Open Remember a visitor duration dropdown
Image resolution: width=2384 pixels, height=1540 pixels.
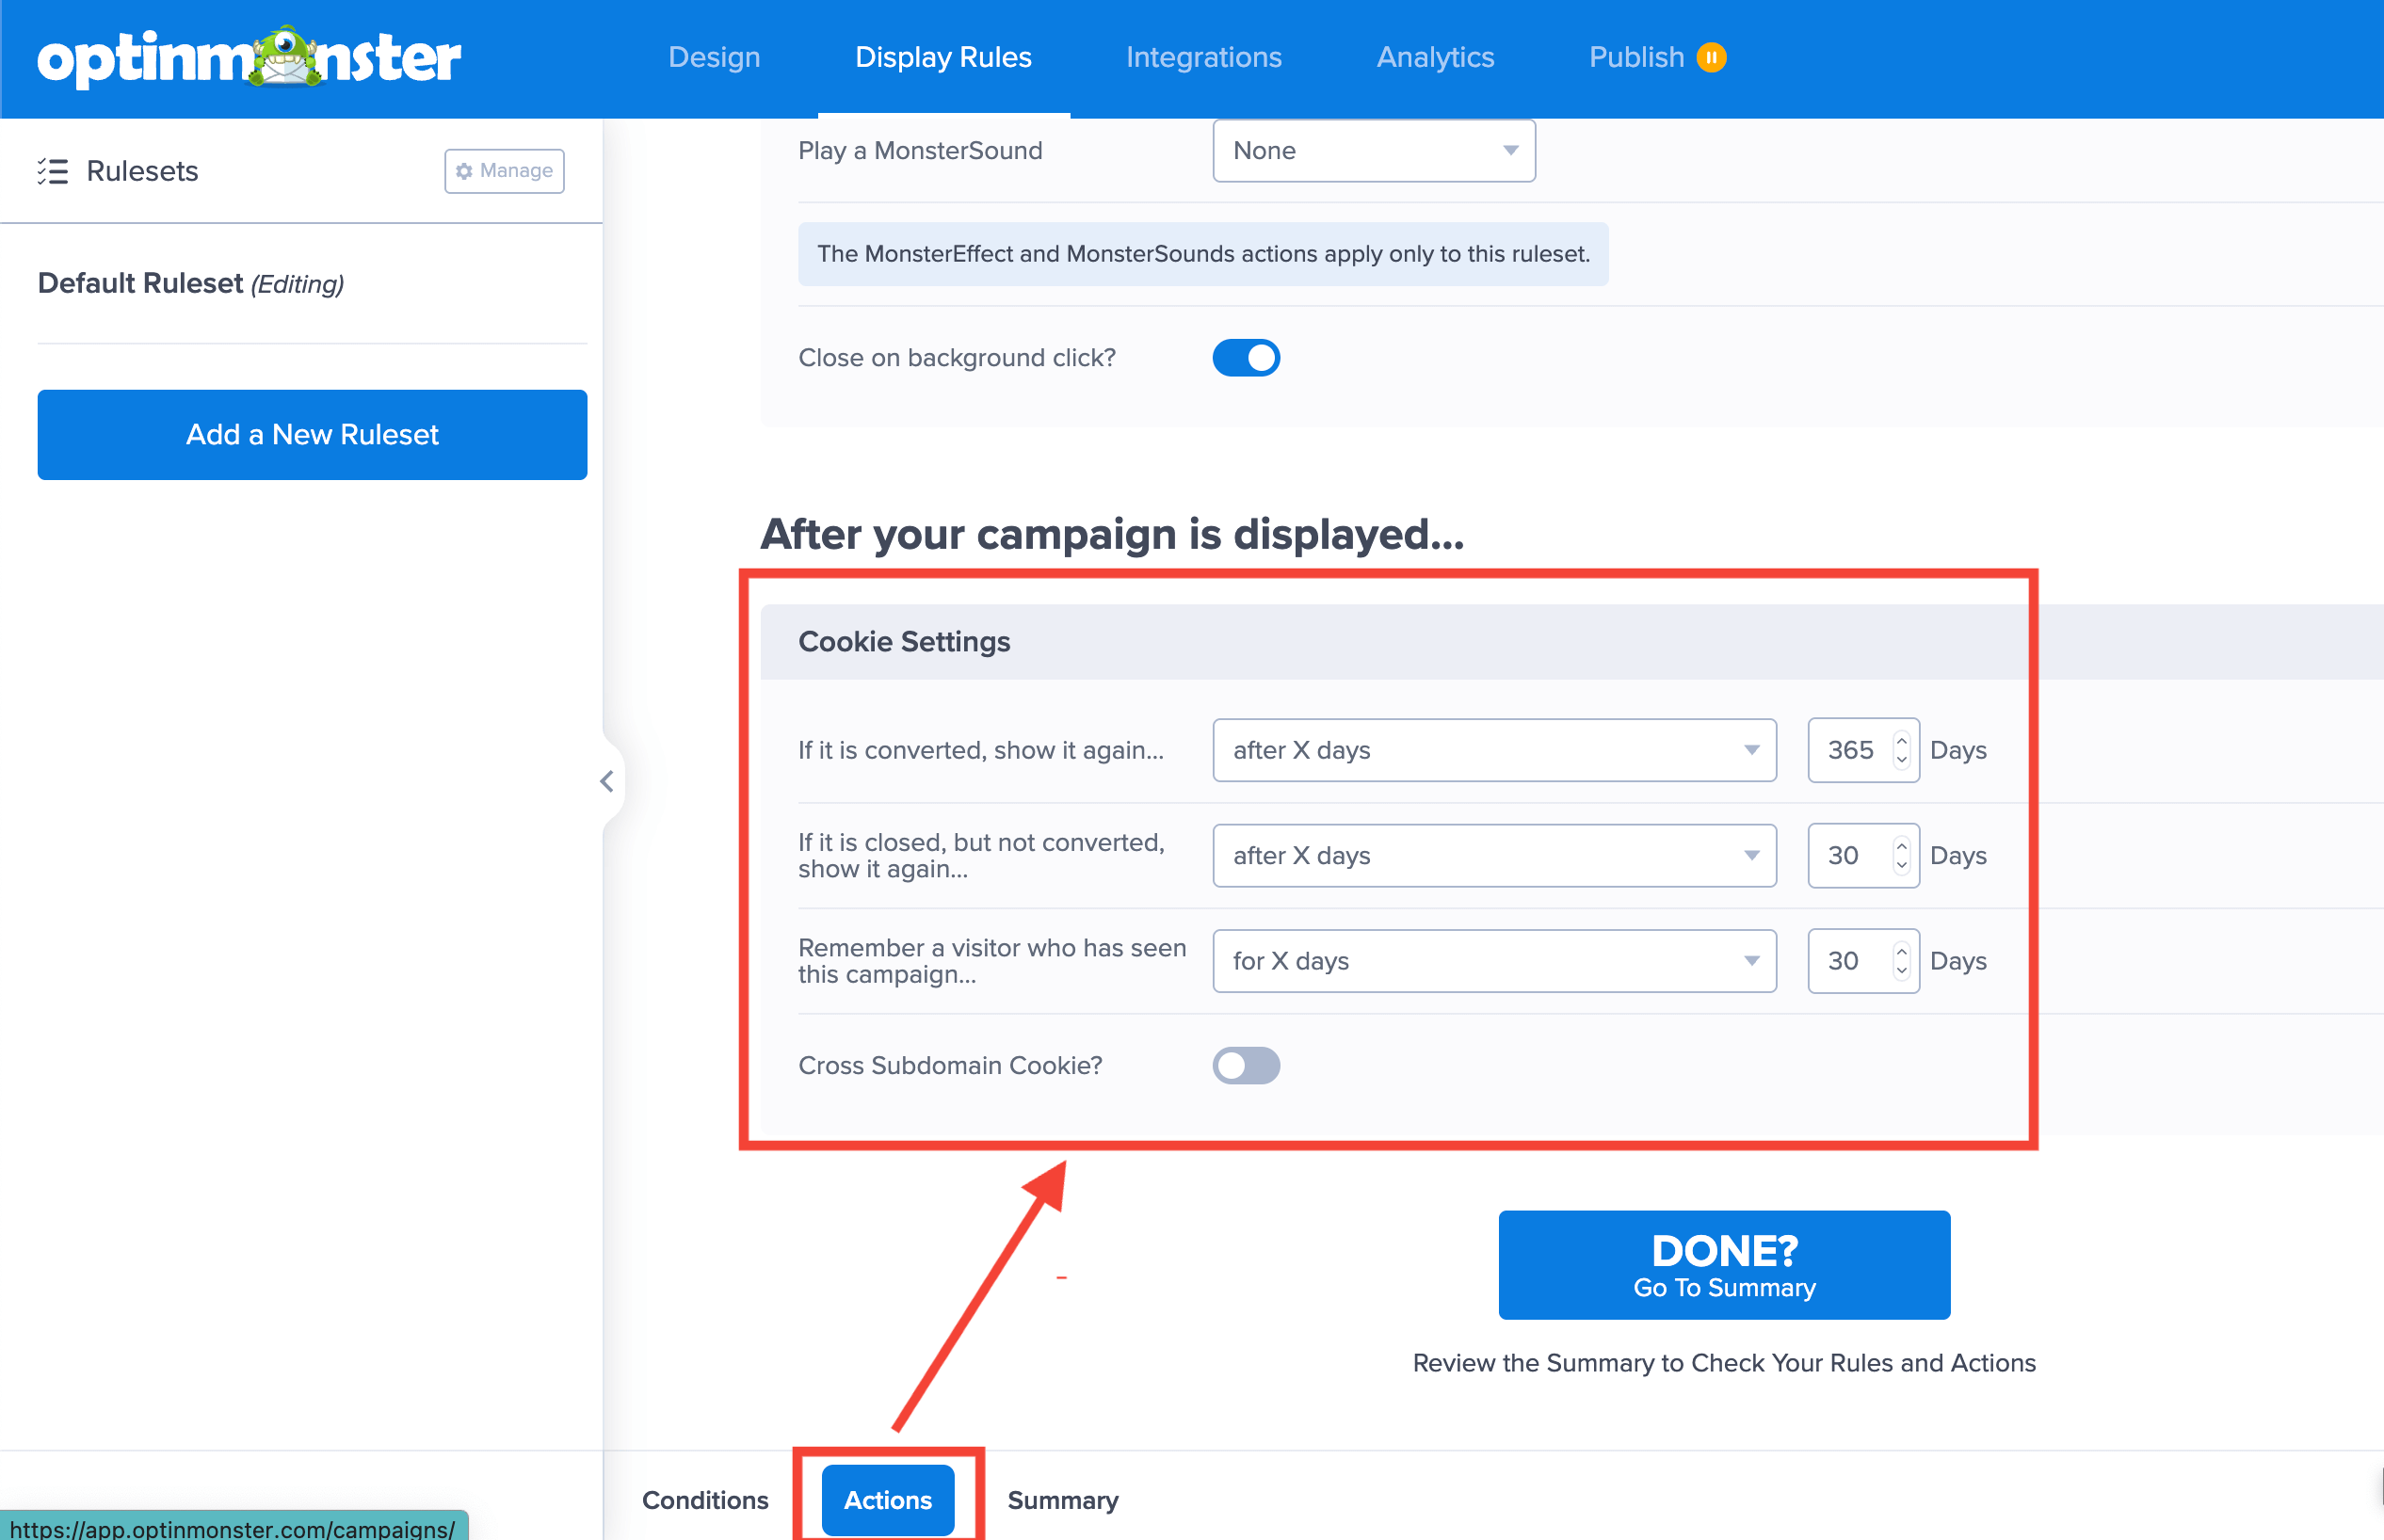click(x=1493, y=961)
